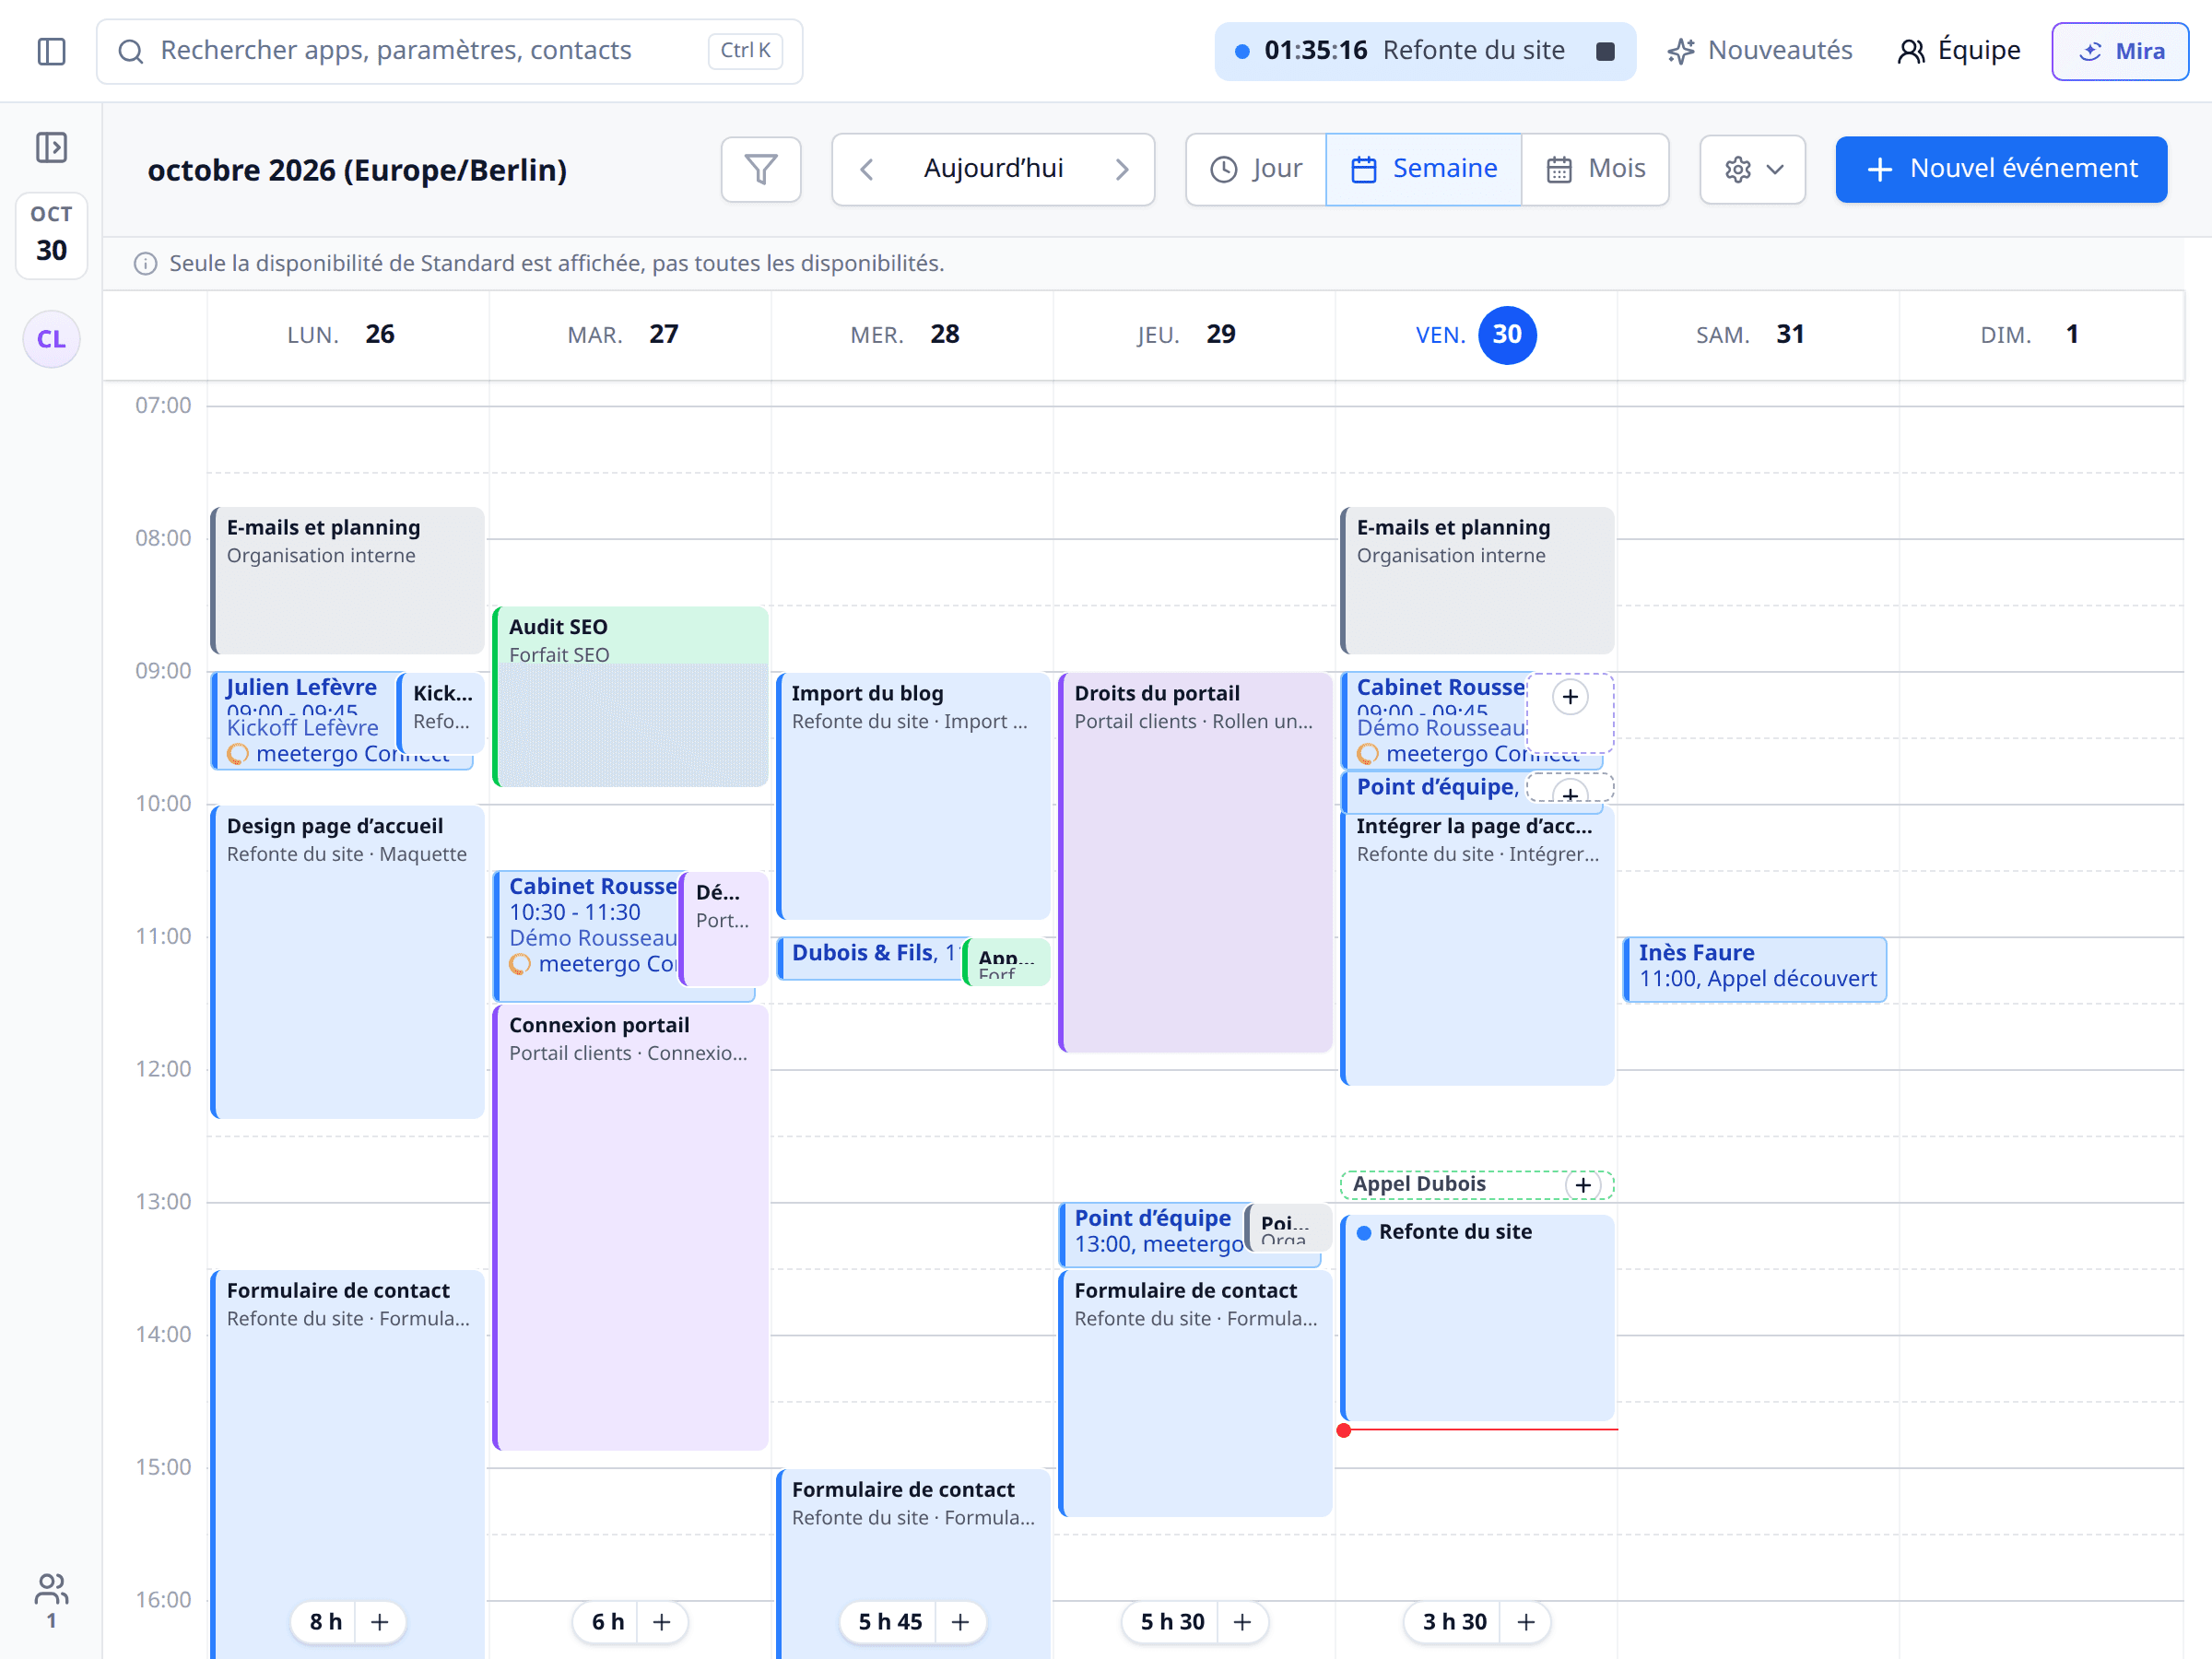The height and width of the screenshot is (1659, 2212).
Task: Expand the secondary sidebar arrow icon
Action: [x=51, y=148]
